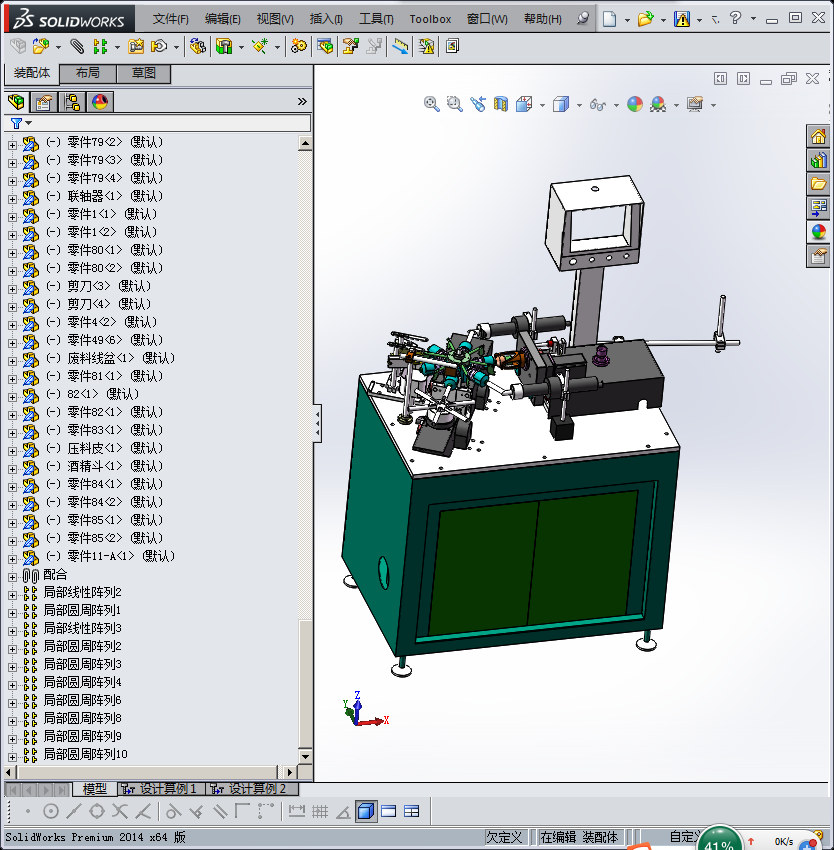Open the 工具(T) menu
The image size is (834, 850).
point(376,19)
